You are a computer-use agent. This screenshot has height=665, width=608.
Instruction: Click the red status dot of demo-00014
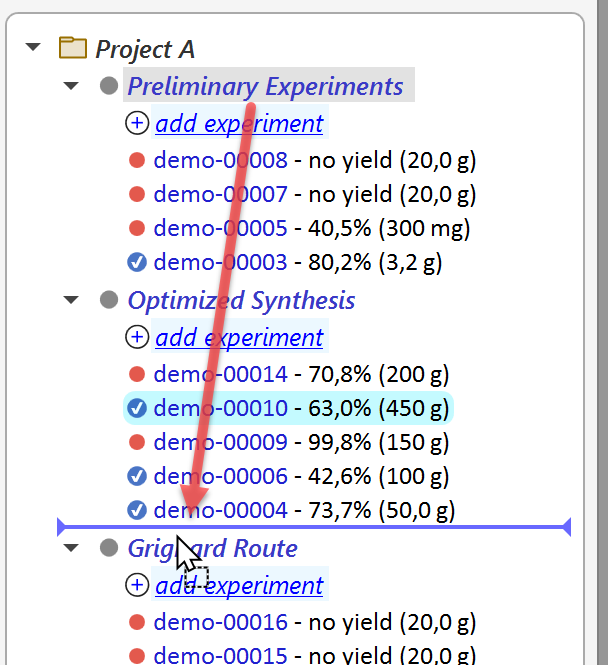(137, 374)
